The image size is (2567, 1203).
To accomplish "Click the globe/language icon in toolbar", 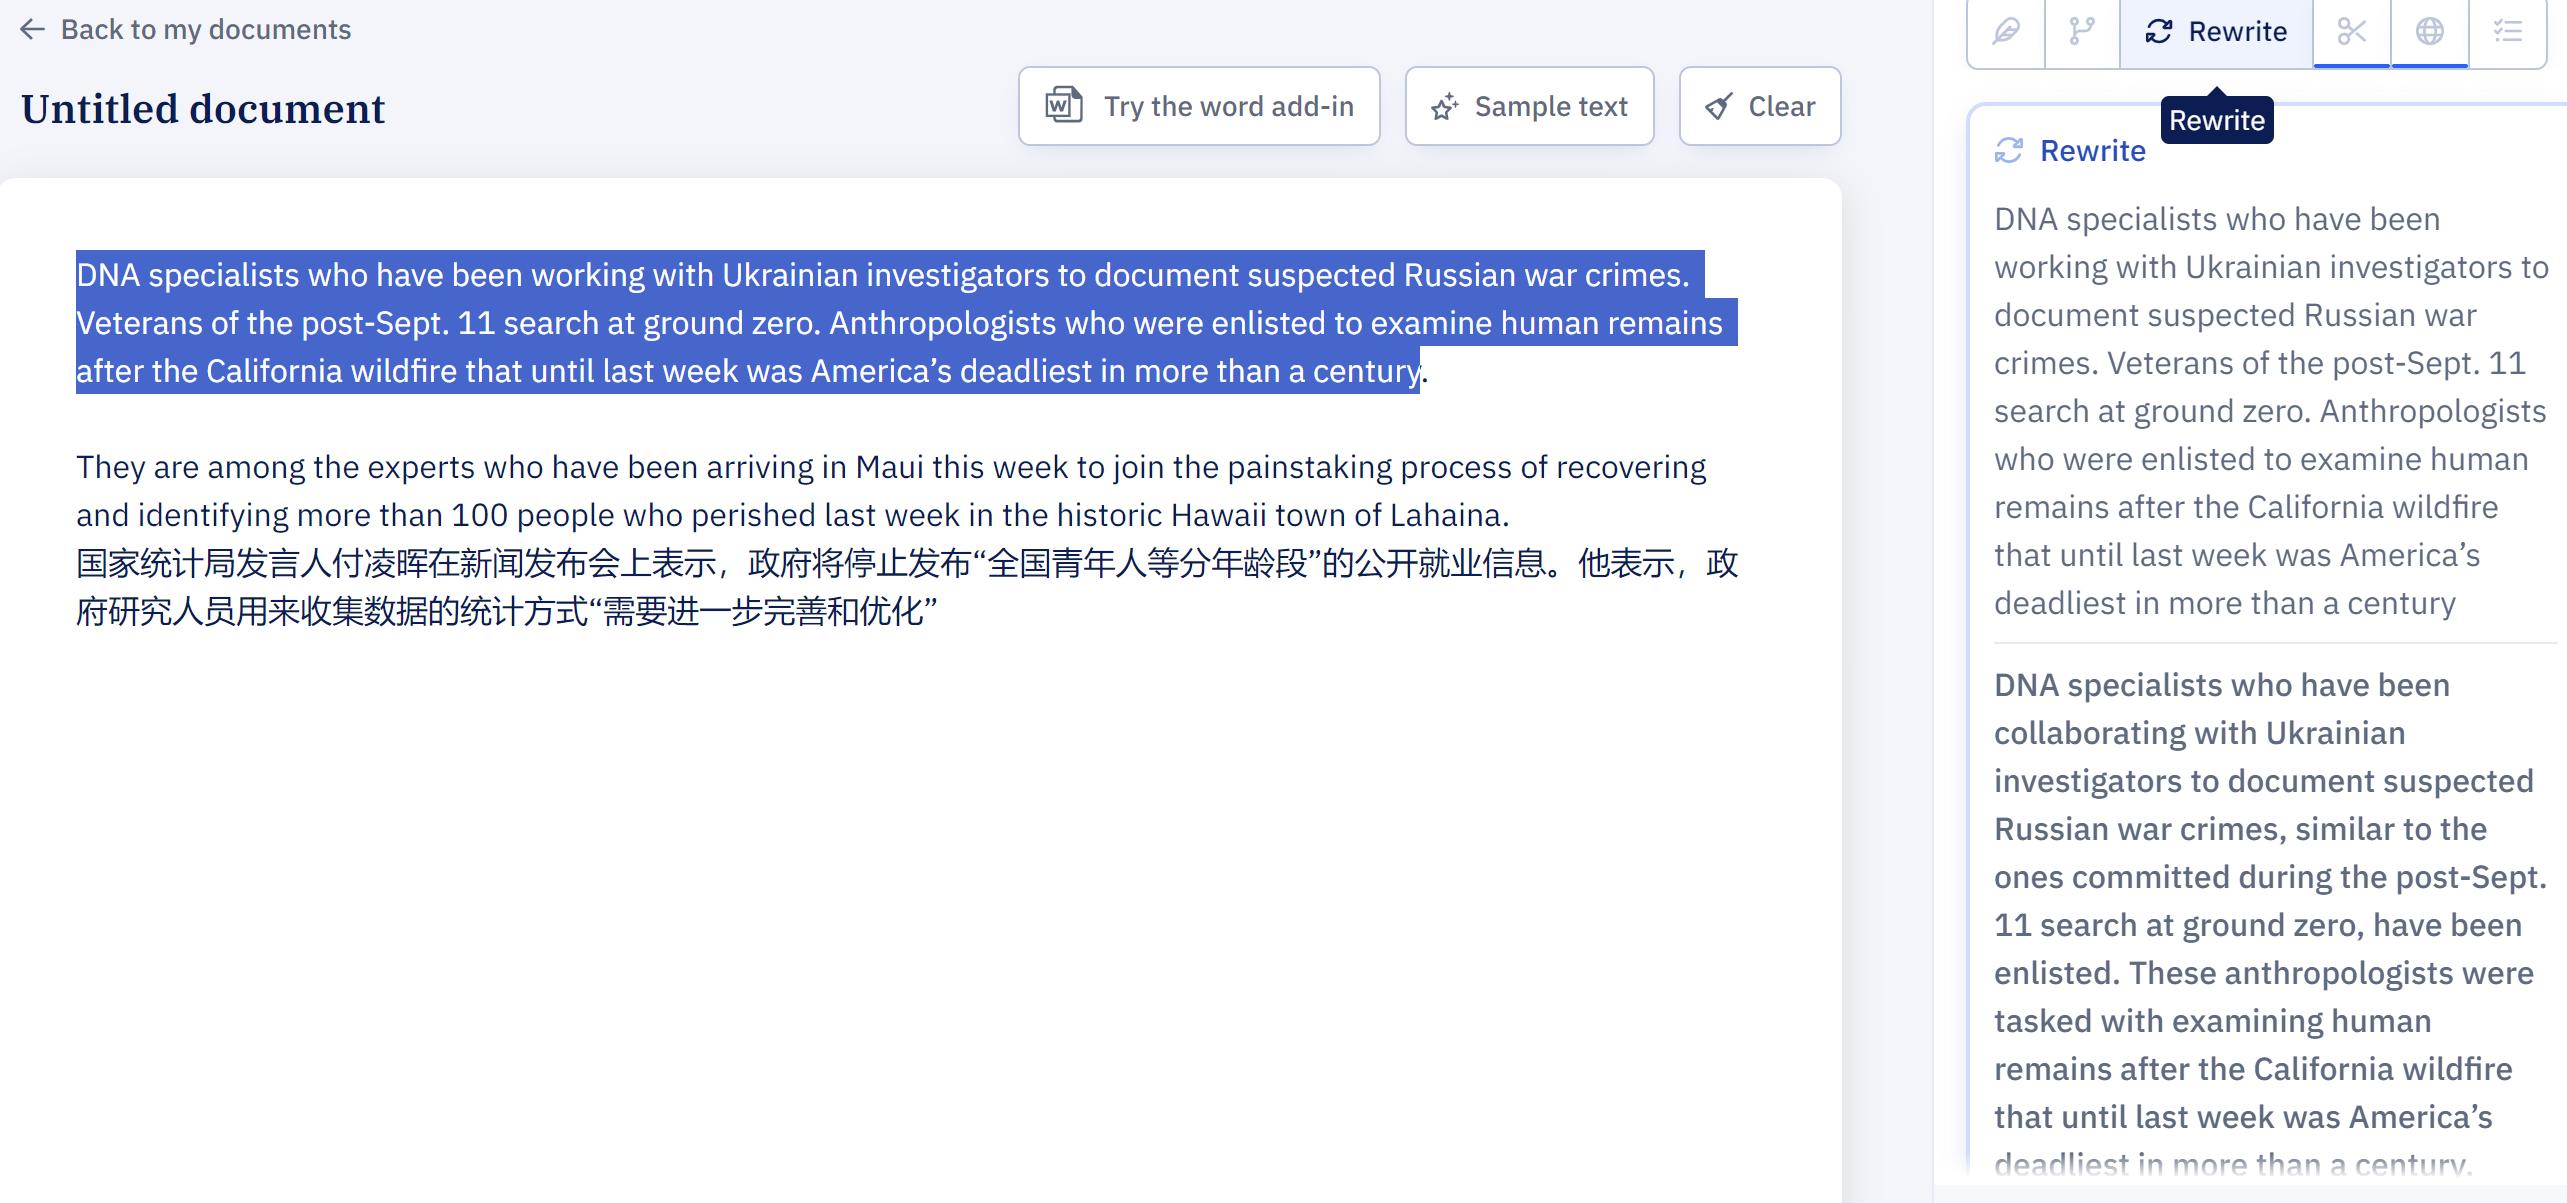I will coord(2428,31).
